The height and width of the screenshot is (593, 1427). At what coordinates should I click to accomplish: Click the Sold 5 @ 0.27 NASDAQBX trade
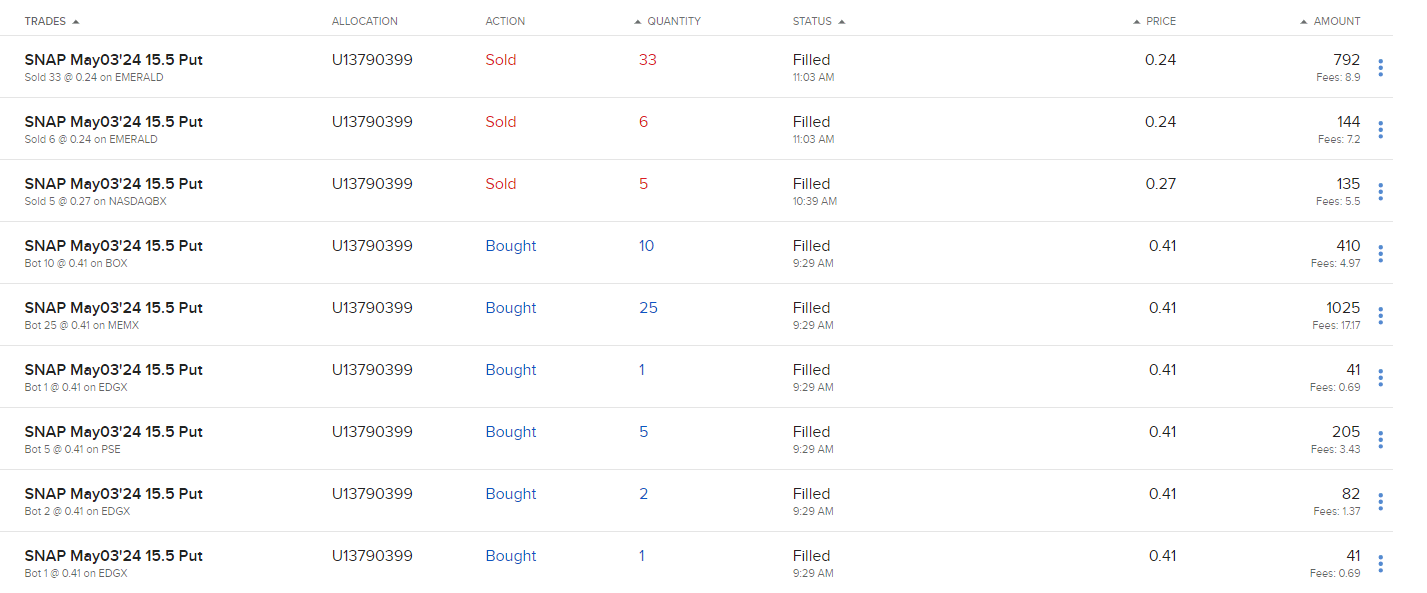point(113,184)
